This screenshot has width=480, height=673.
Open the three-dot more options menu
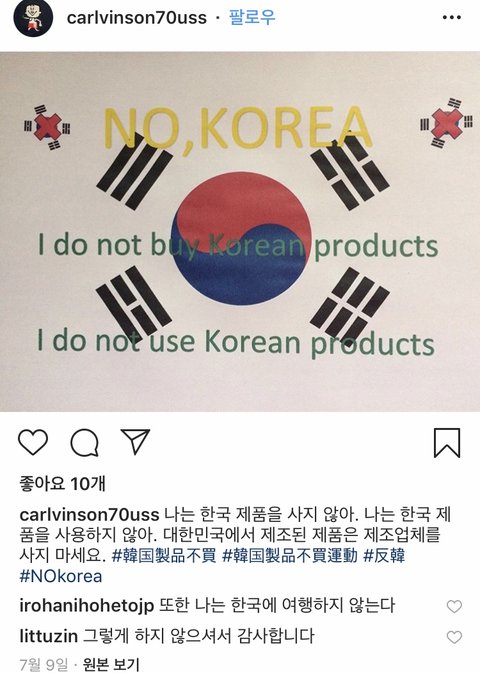tap(452, 18)
